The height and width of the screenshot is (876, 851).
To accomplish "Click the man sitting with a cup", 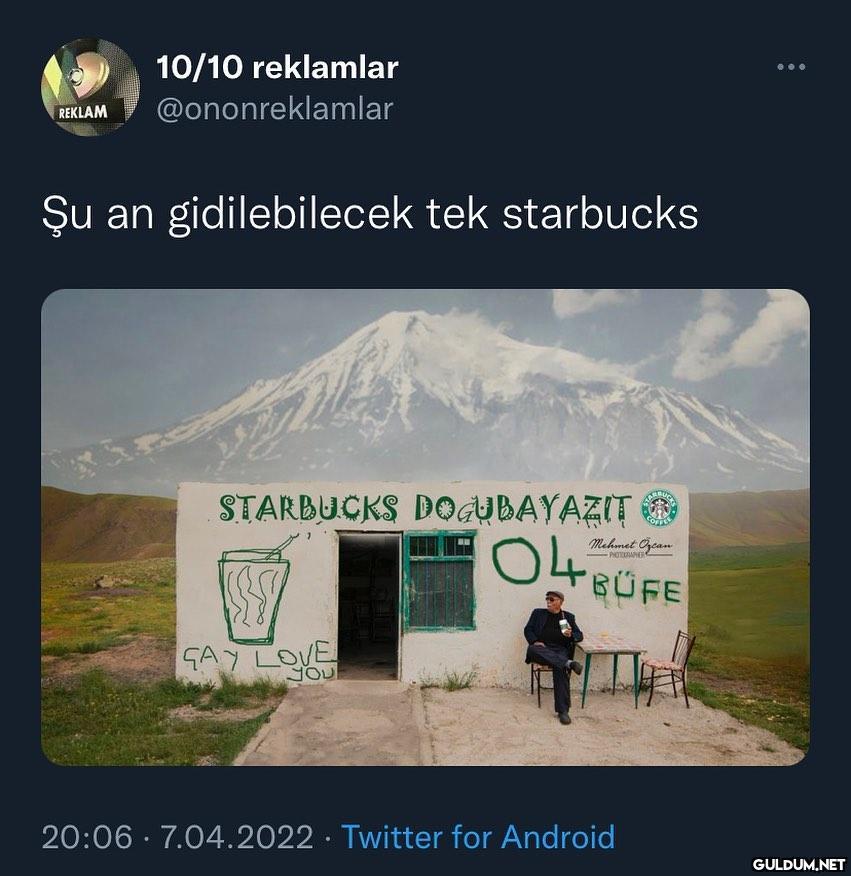I will pos(552,656).
